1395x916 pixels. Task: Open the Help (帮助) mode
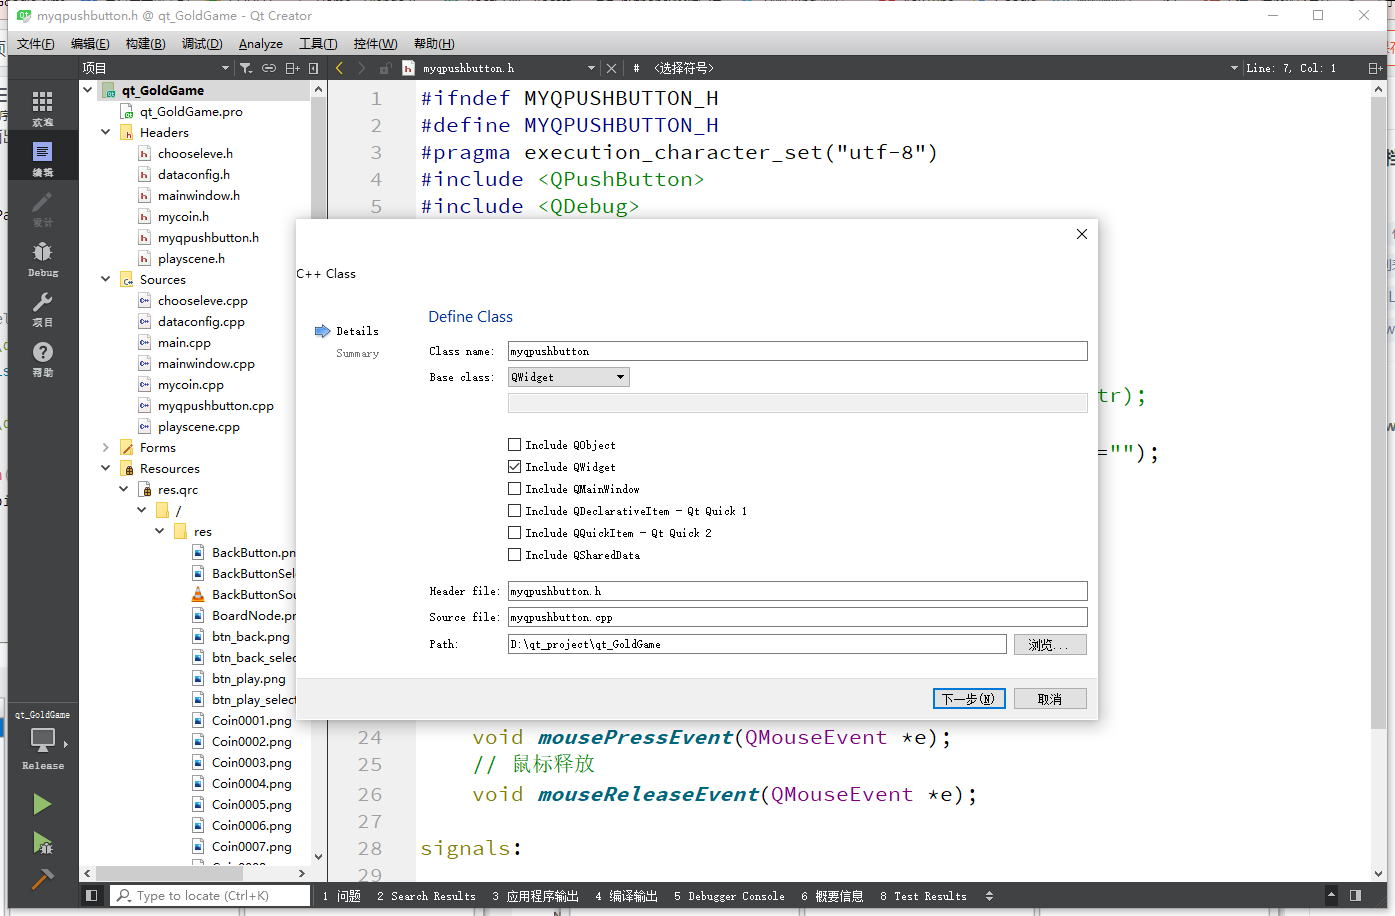point(42,357)
